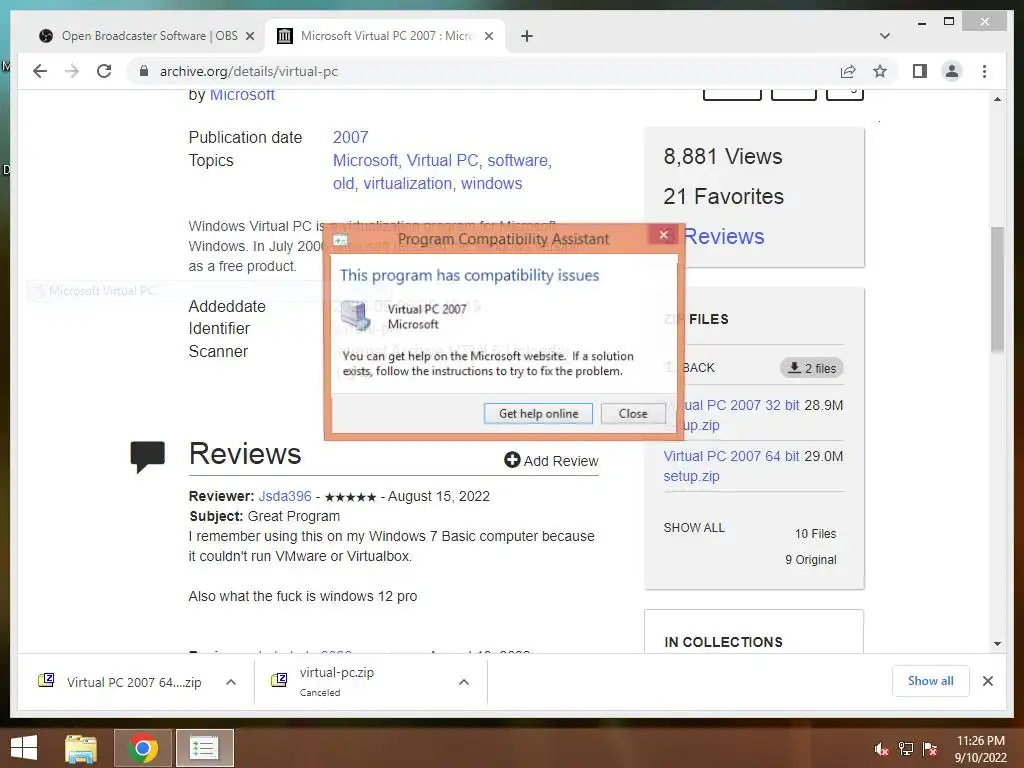Viewport: 1024px width, 768px height.
Task: Click the Program Compatibility Assistant taskbar icon
Action: pos(204,748)
